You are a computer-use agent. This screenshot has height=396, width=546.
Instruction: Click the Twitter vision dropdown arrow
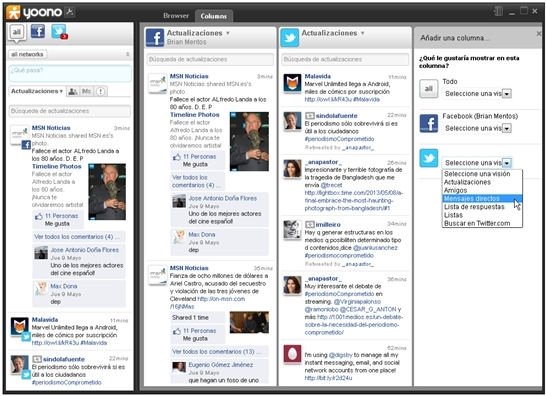point(507,163)
